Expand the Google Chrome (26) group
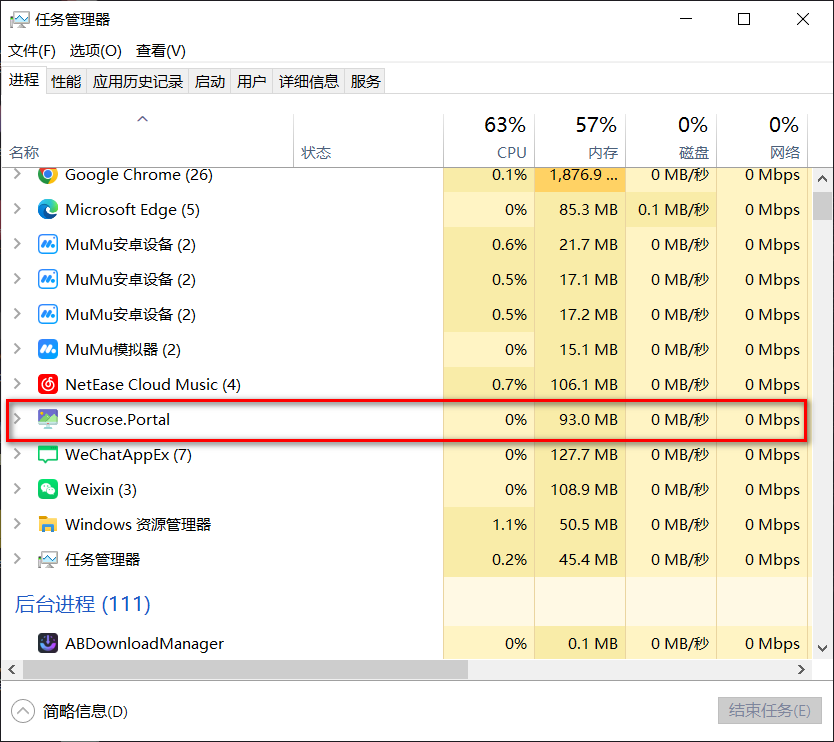The width and height of the screenshot is (834, 742). point(17,174)
